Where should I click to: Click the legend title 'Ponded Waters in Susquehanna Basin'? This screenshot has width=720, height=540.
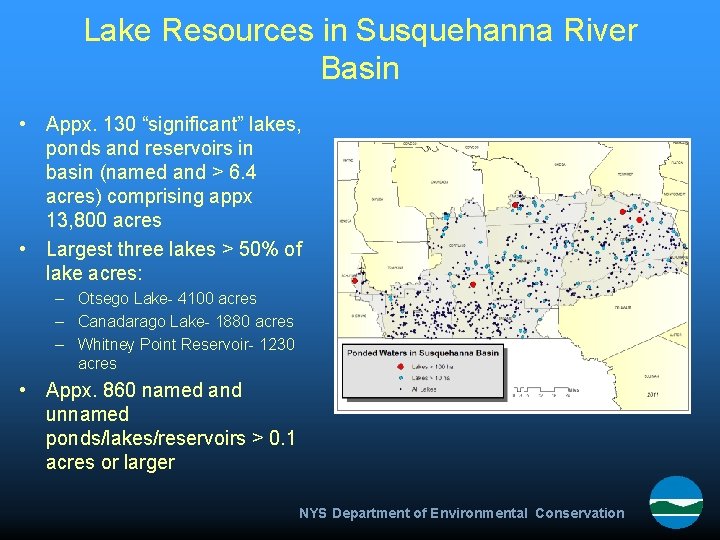point(423,353)
